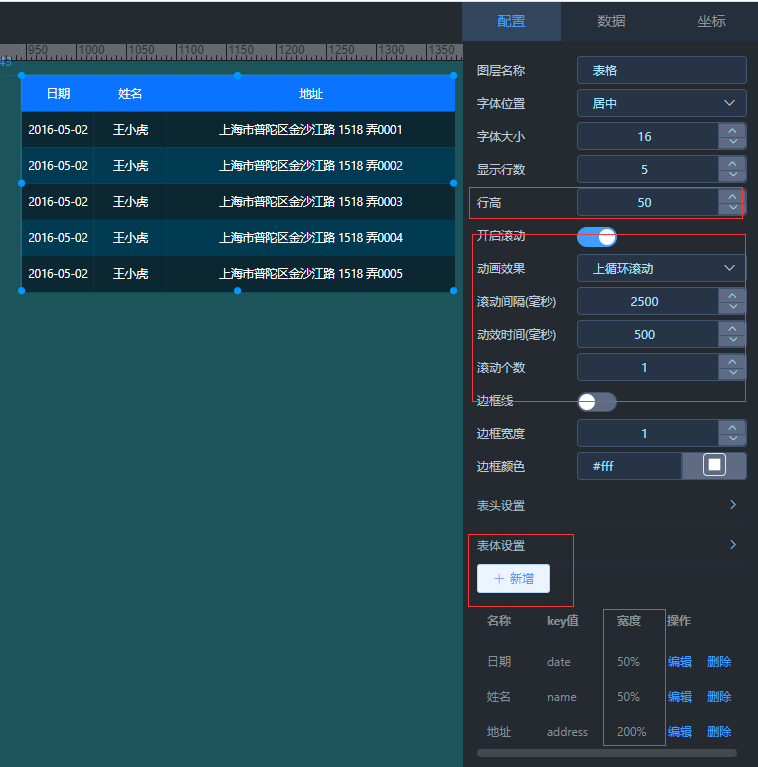Open the 边框颜色 color picker swatch

point(714,466)
